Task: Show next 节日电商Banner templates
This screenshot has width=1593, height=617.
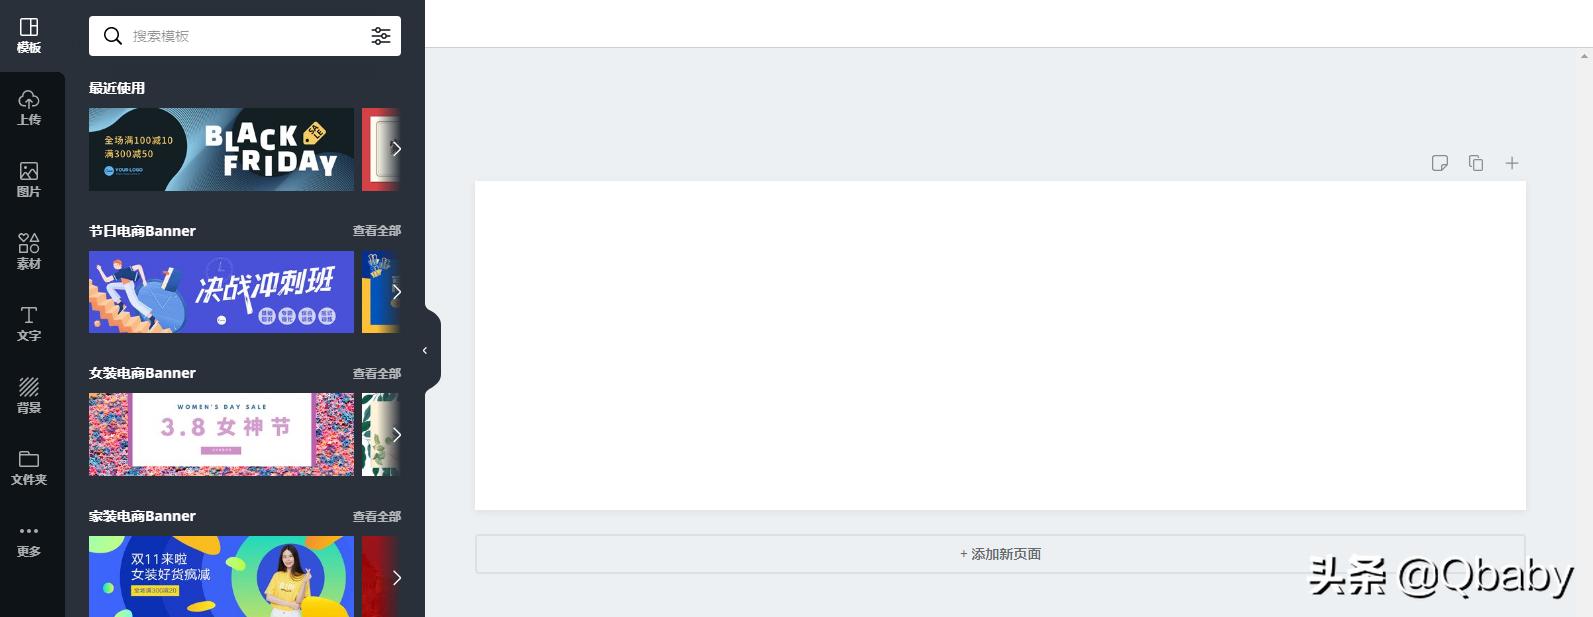Action: pos(396,292)
